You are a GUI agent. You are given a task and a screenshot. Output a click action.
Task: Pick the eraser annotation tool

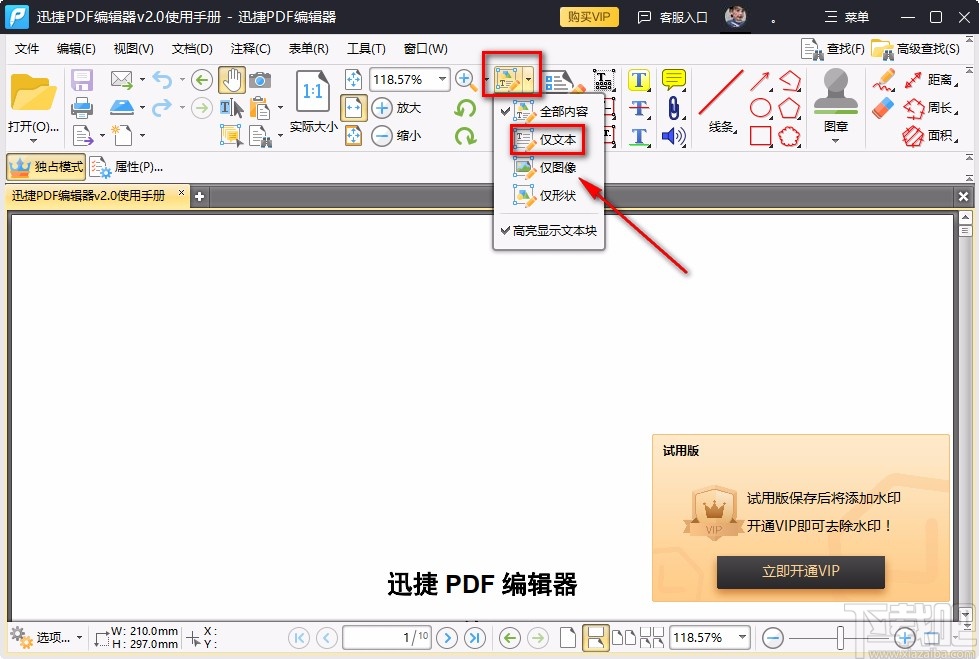pyautogui.click(x=883, y=105)
